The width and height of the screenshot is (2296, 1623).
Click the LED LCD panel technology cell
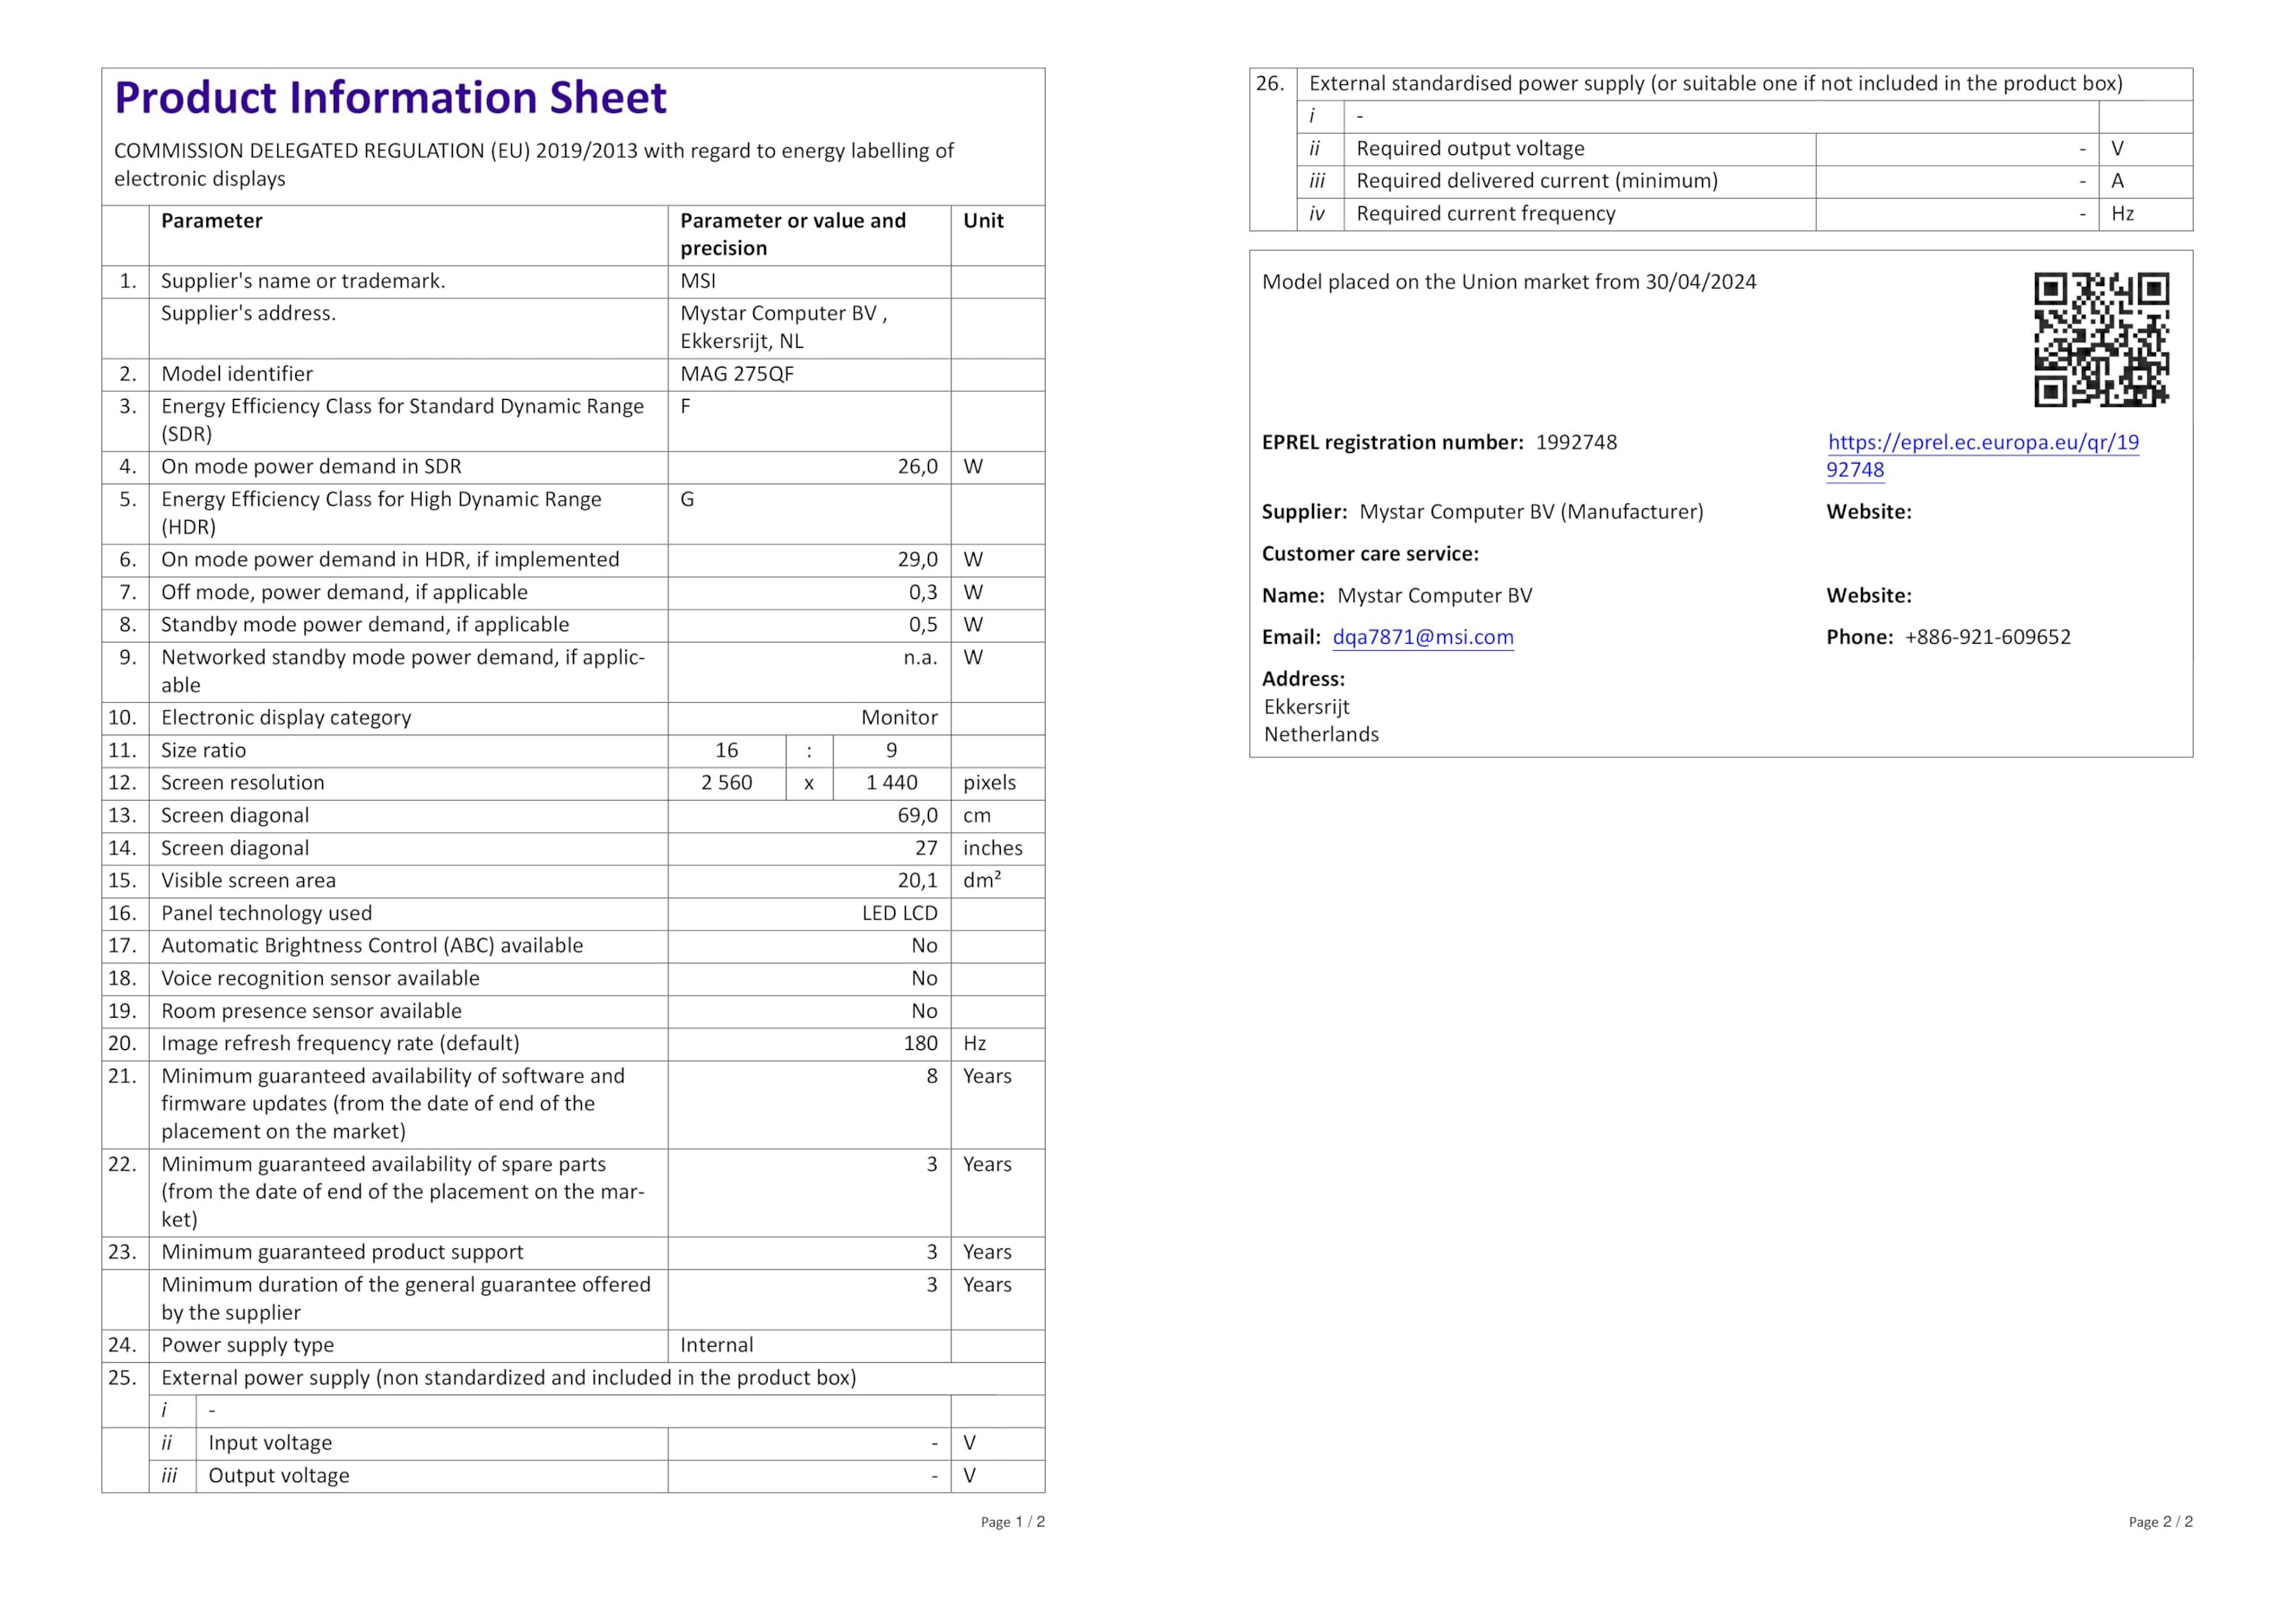(x=899, y=914)
